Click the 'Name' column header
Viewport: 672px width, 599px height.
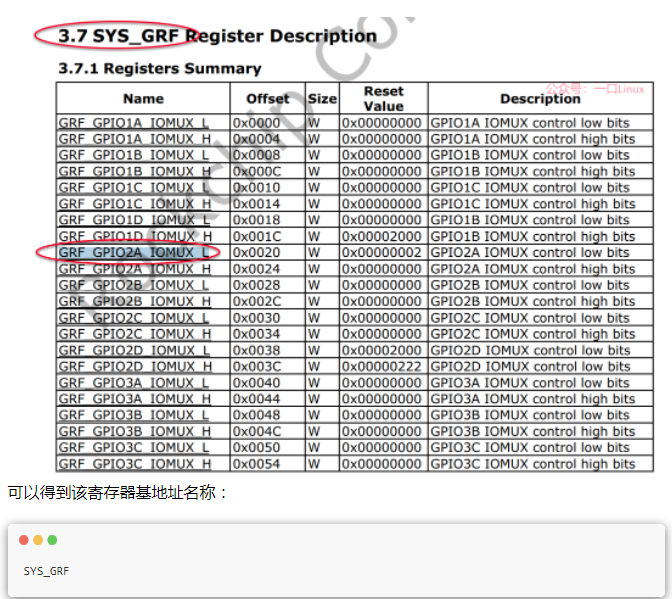(143, 99)
